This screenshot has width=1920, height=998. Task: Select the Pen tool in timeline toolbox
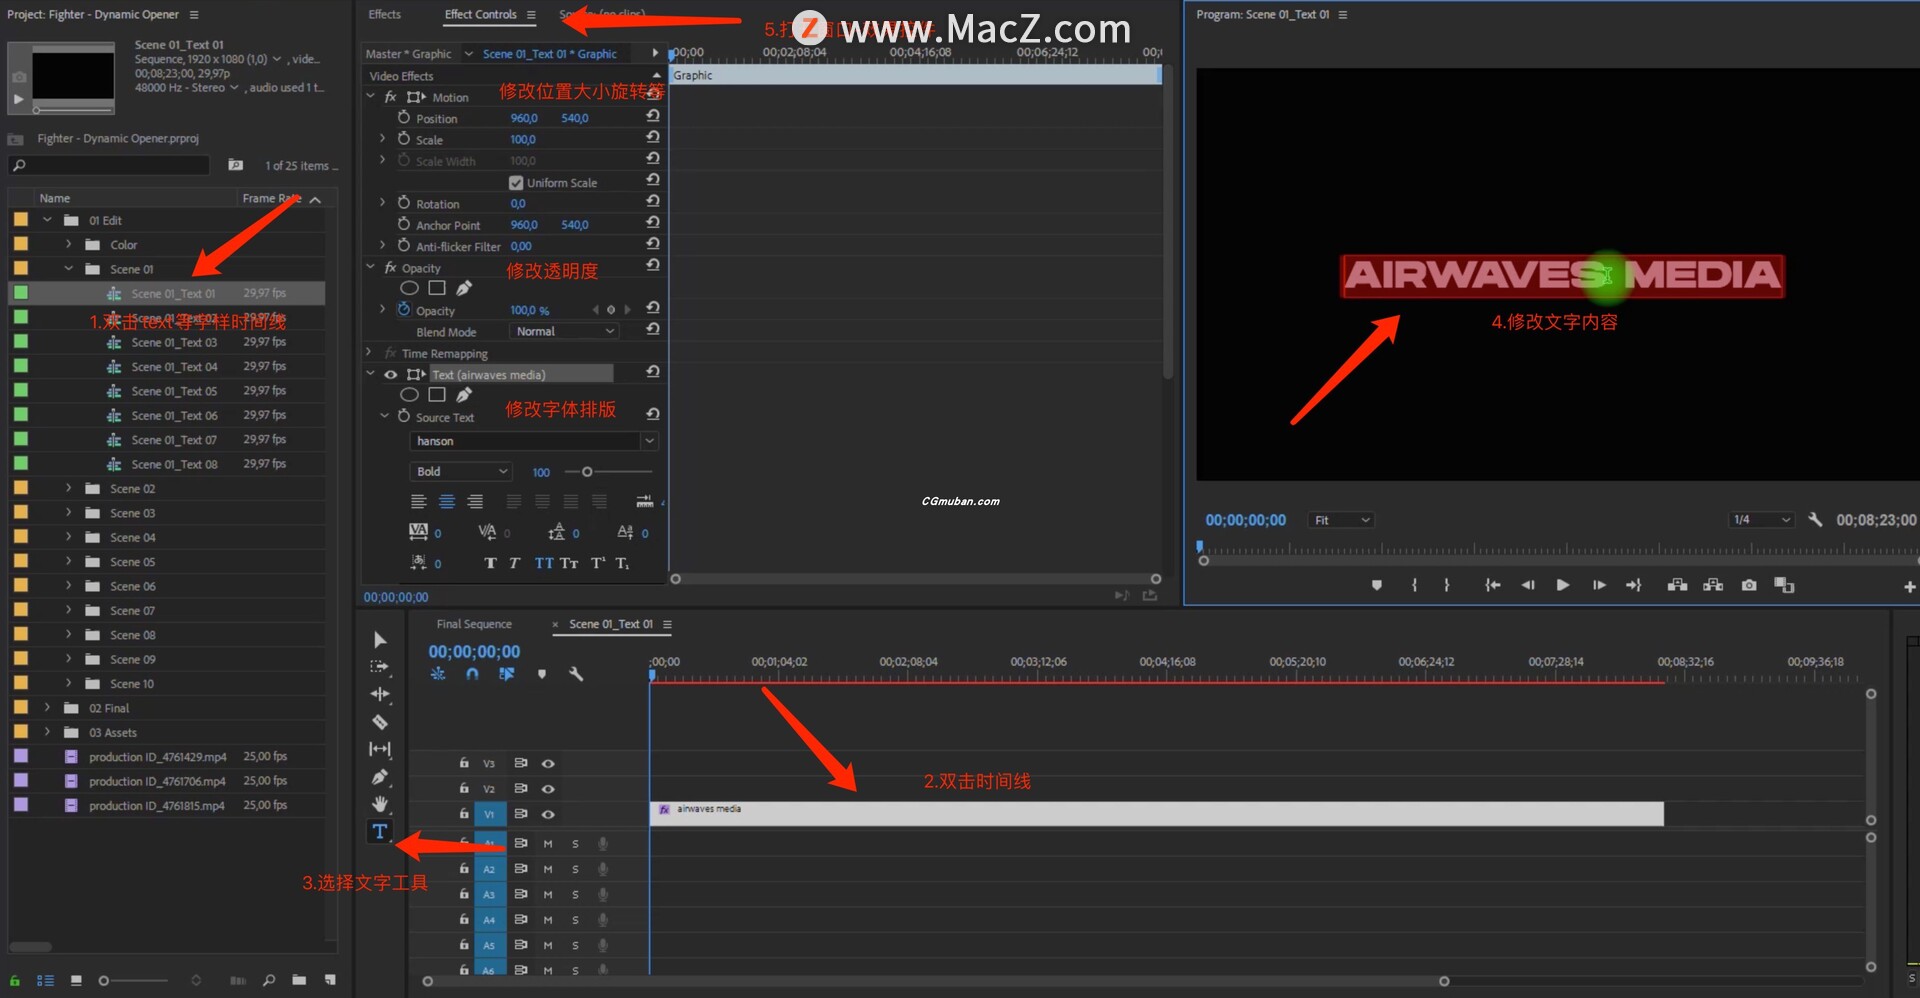pyautogui.click(x=380, y=776)
